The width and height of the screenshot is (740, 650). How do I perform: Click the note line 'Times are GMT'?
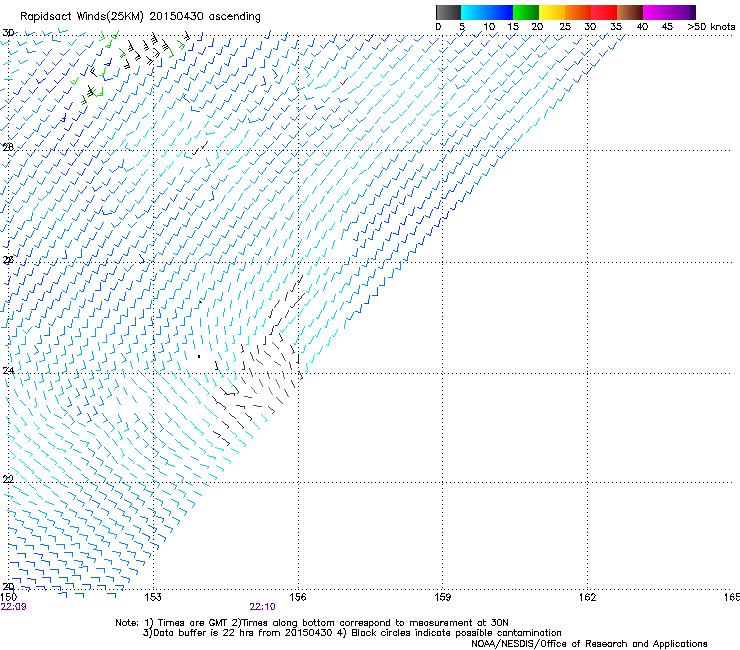193,623
